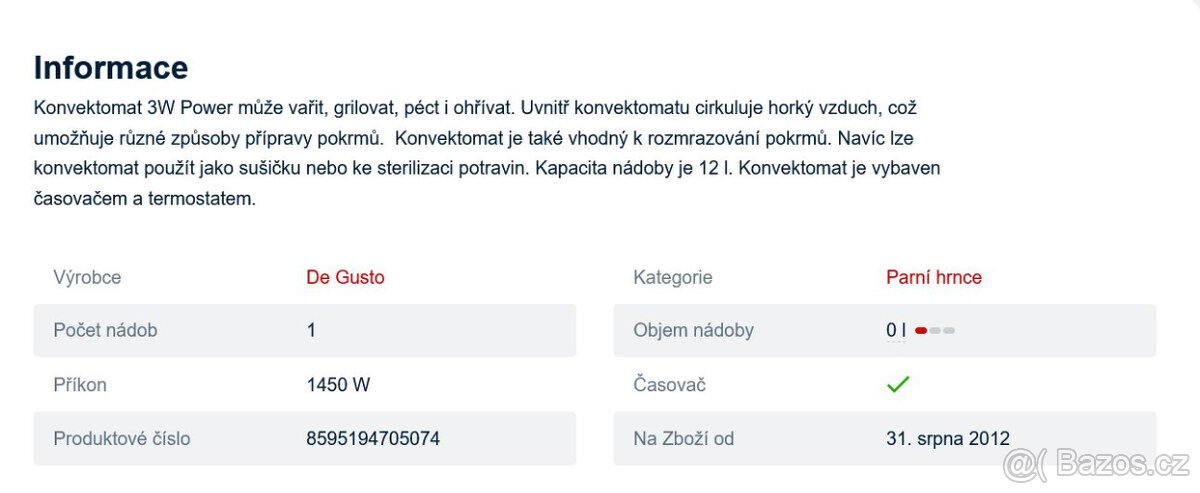Click the Objem nádoby label
1200x493 pixels.
[693, 330]
